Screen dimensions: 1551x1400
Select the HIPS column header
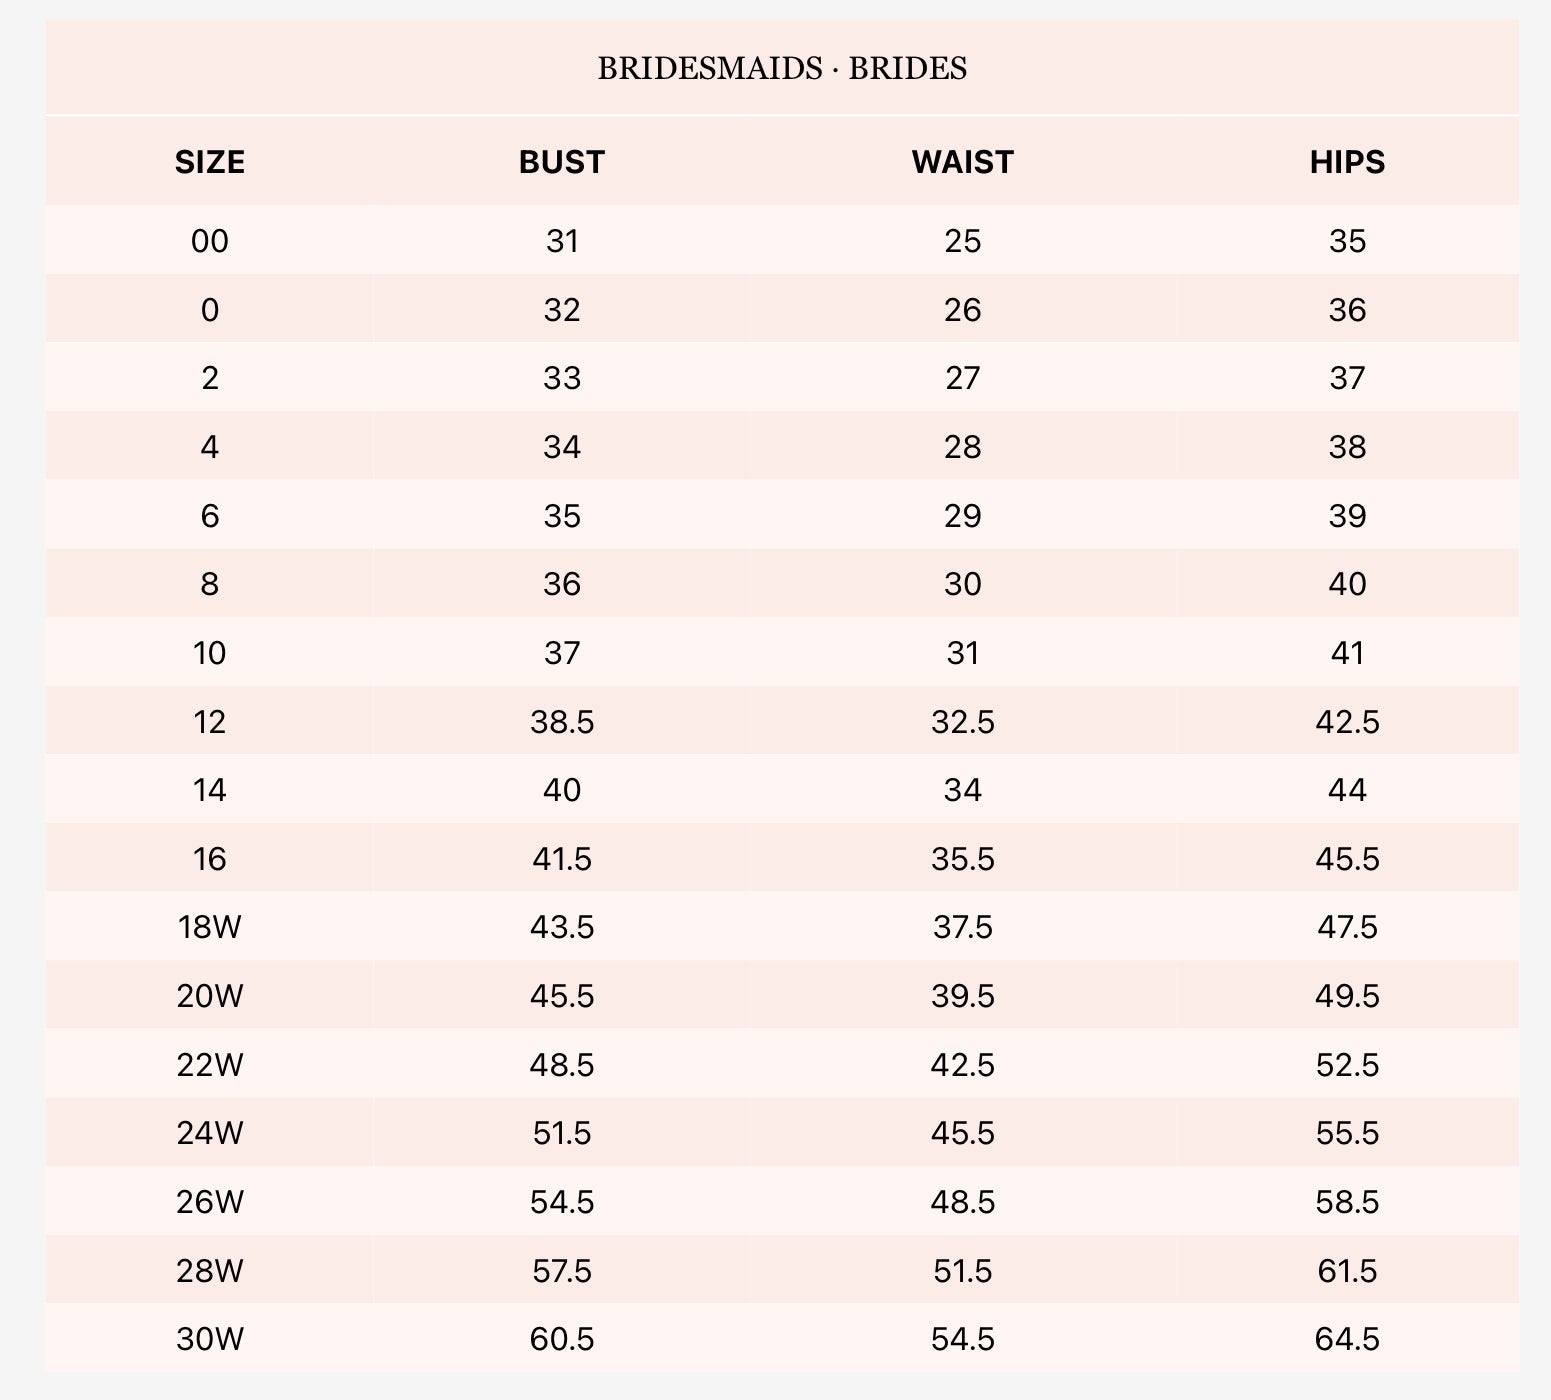[1347, 162]
